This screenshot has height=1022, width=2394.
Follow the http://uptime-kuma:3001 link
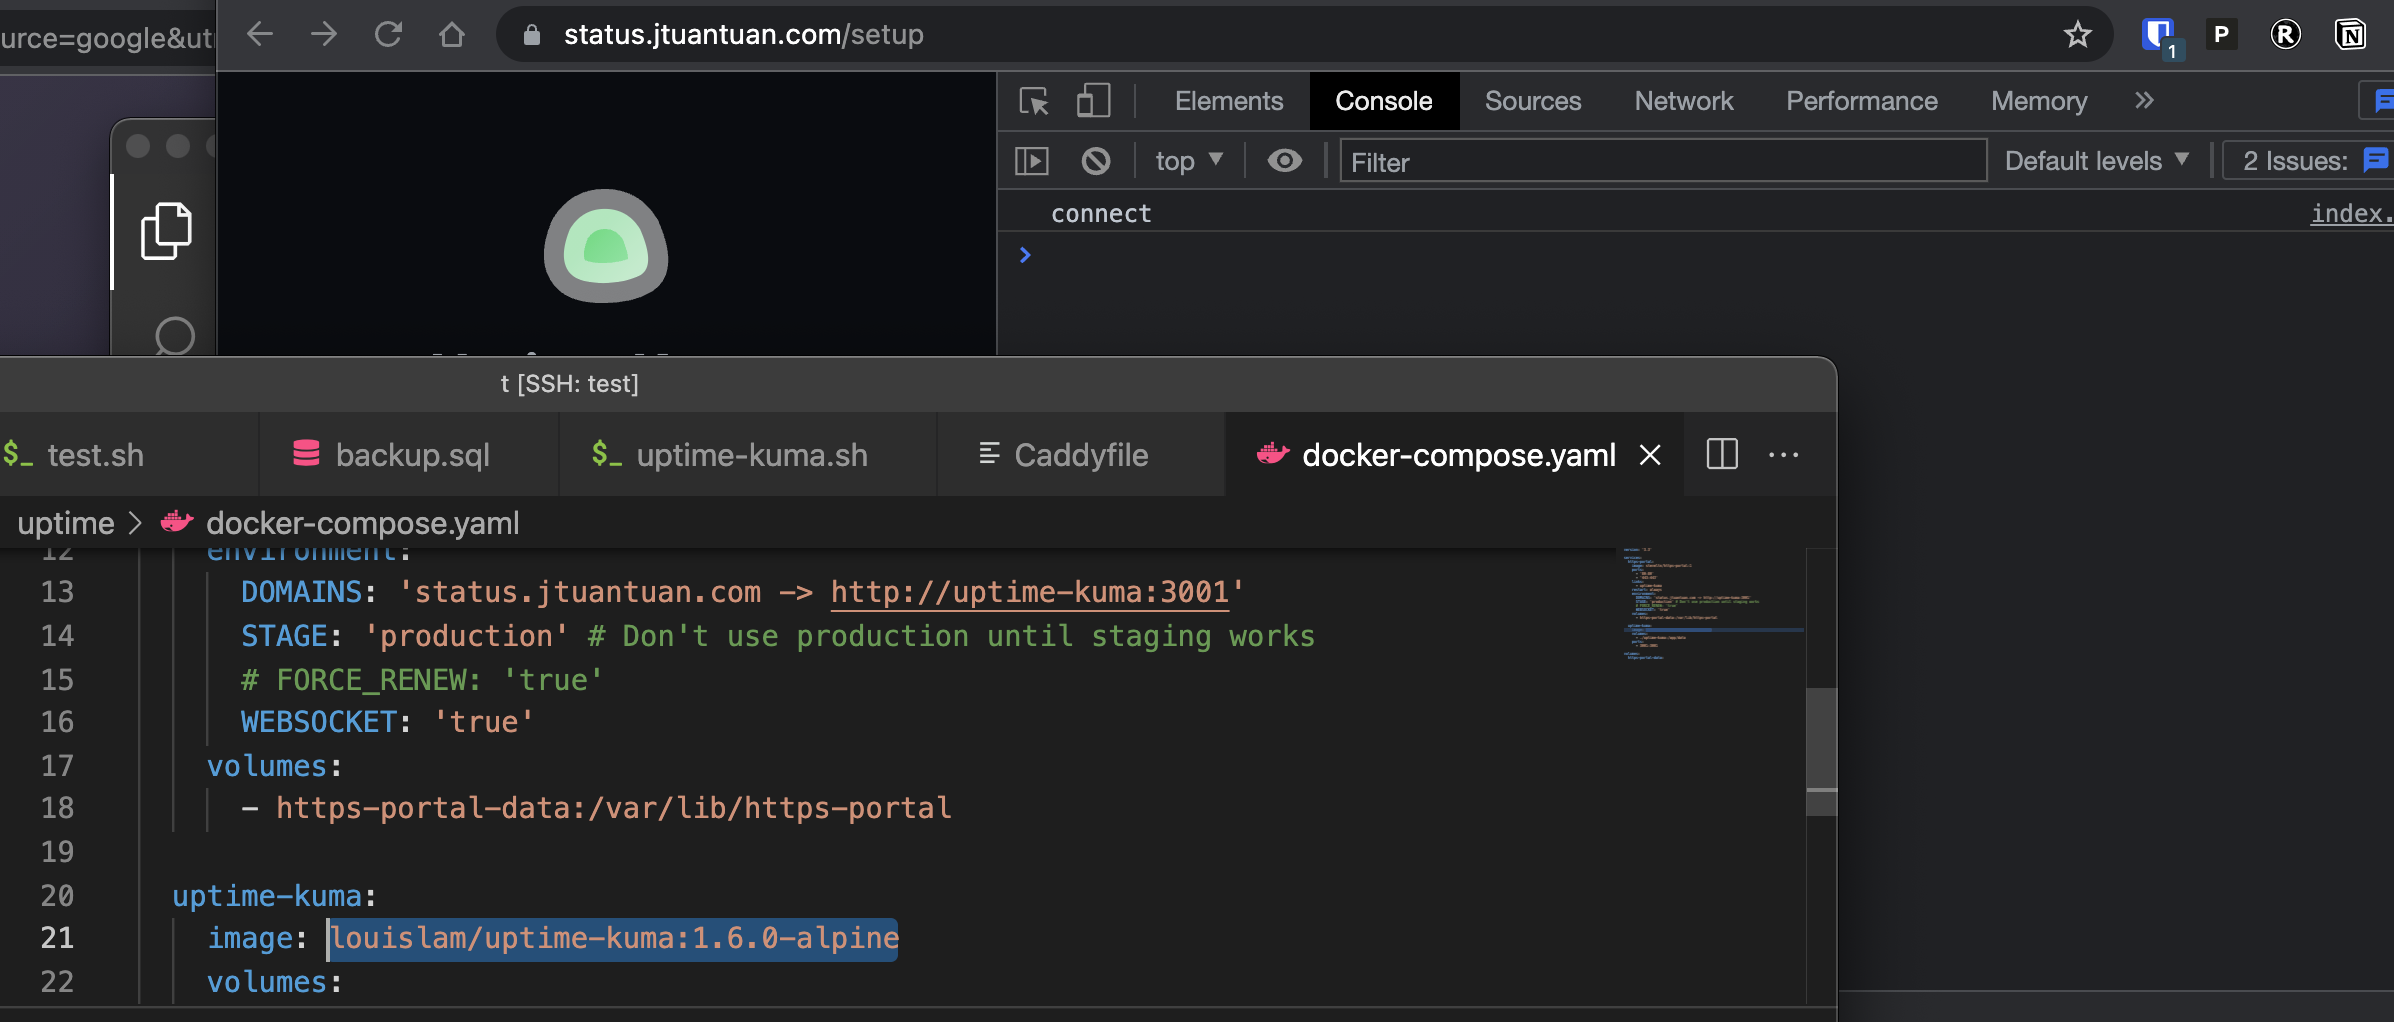coord(1030,592)
